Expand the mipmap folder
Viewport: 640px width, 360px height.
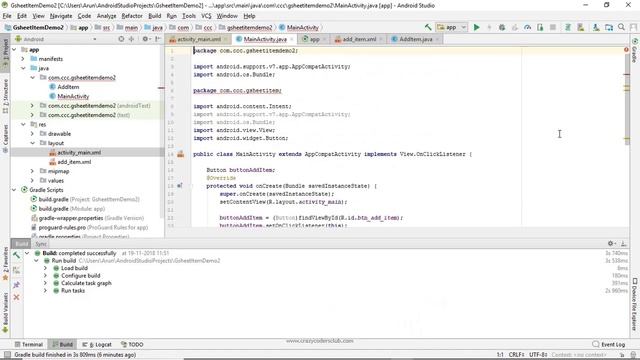pyautogui.click(x=32, y=171)
